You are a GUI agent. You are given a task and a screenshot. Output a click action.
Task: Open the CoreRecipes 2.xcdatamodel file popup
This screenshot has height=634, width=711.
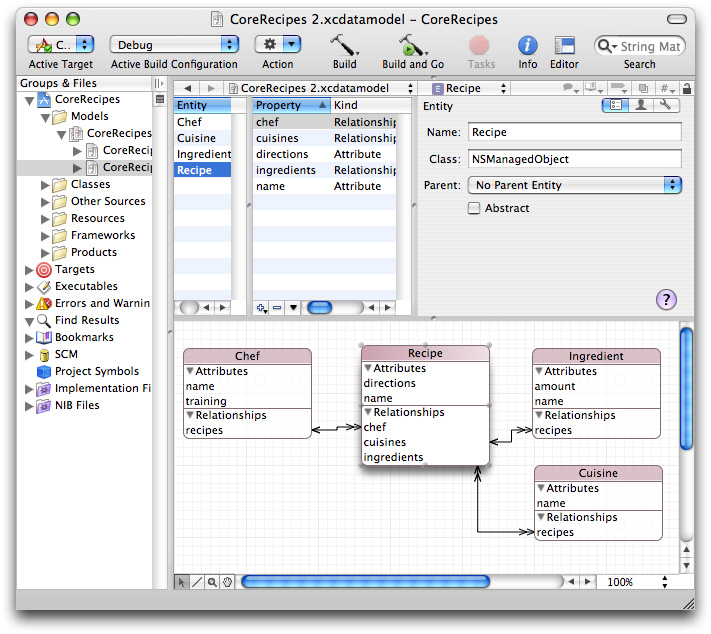[321, 88]
